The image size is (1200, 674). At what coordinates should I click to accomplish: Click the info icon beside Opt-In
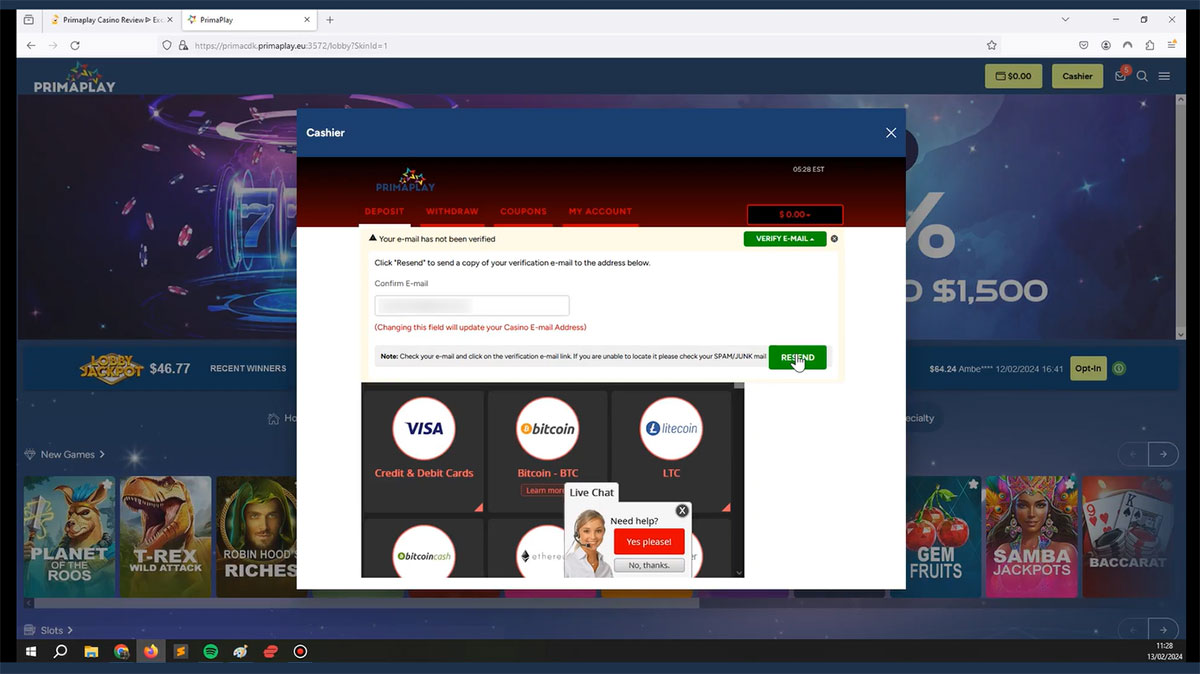coord(1119,368)
